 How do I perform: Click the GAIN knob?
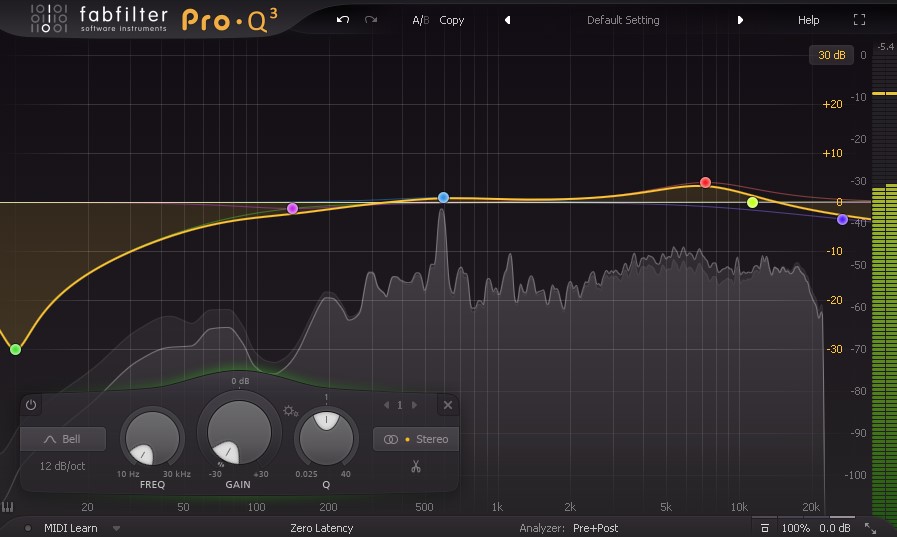239,432
